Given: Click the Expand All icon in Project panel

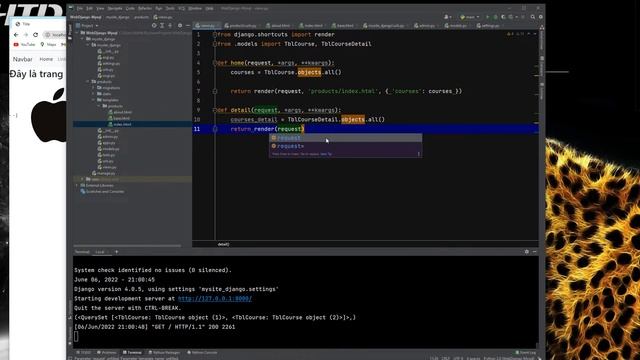Looking at the screenshot, I should point(162,25).
